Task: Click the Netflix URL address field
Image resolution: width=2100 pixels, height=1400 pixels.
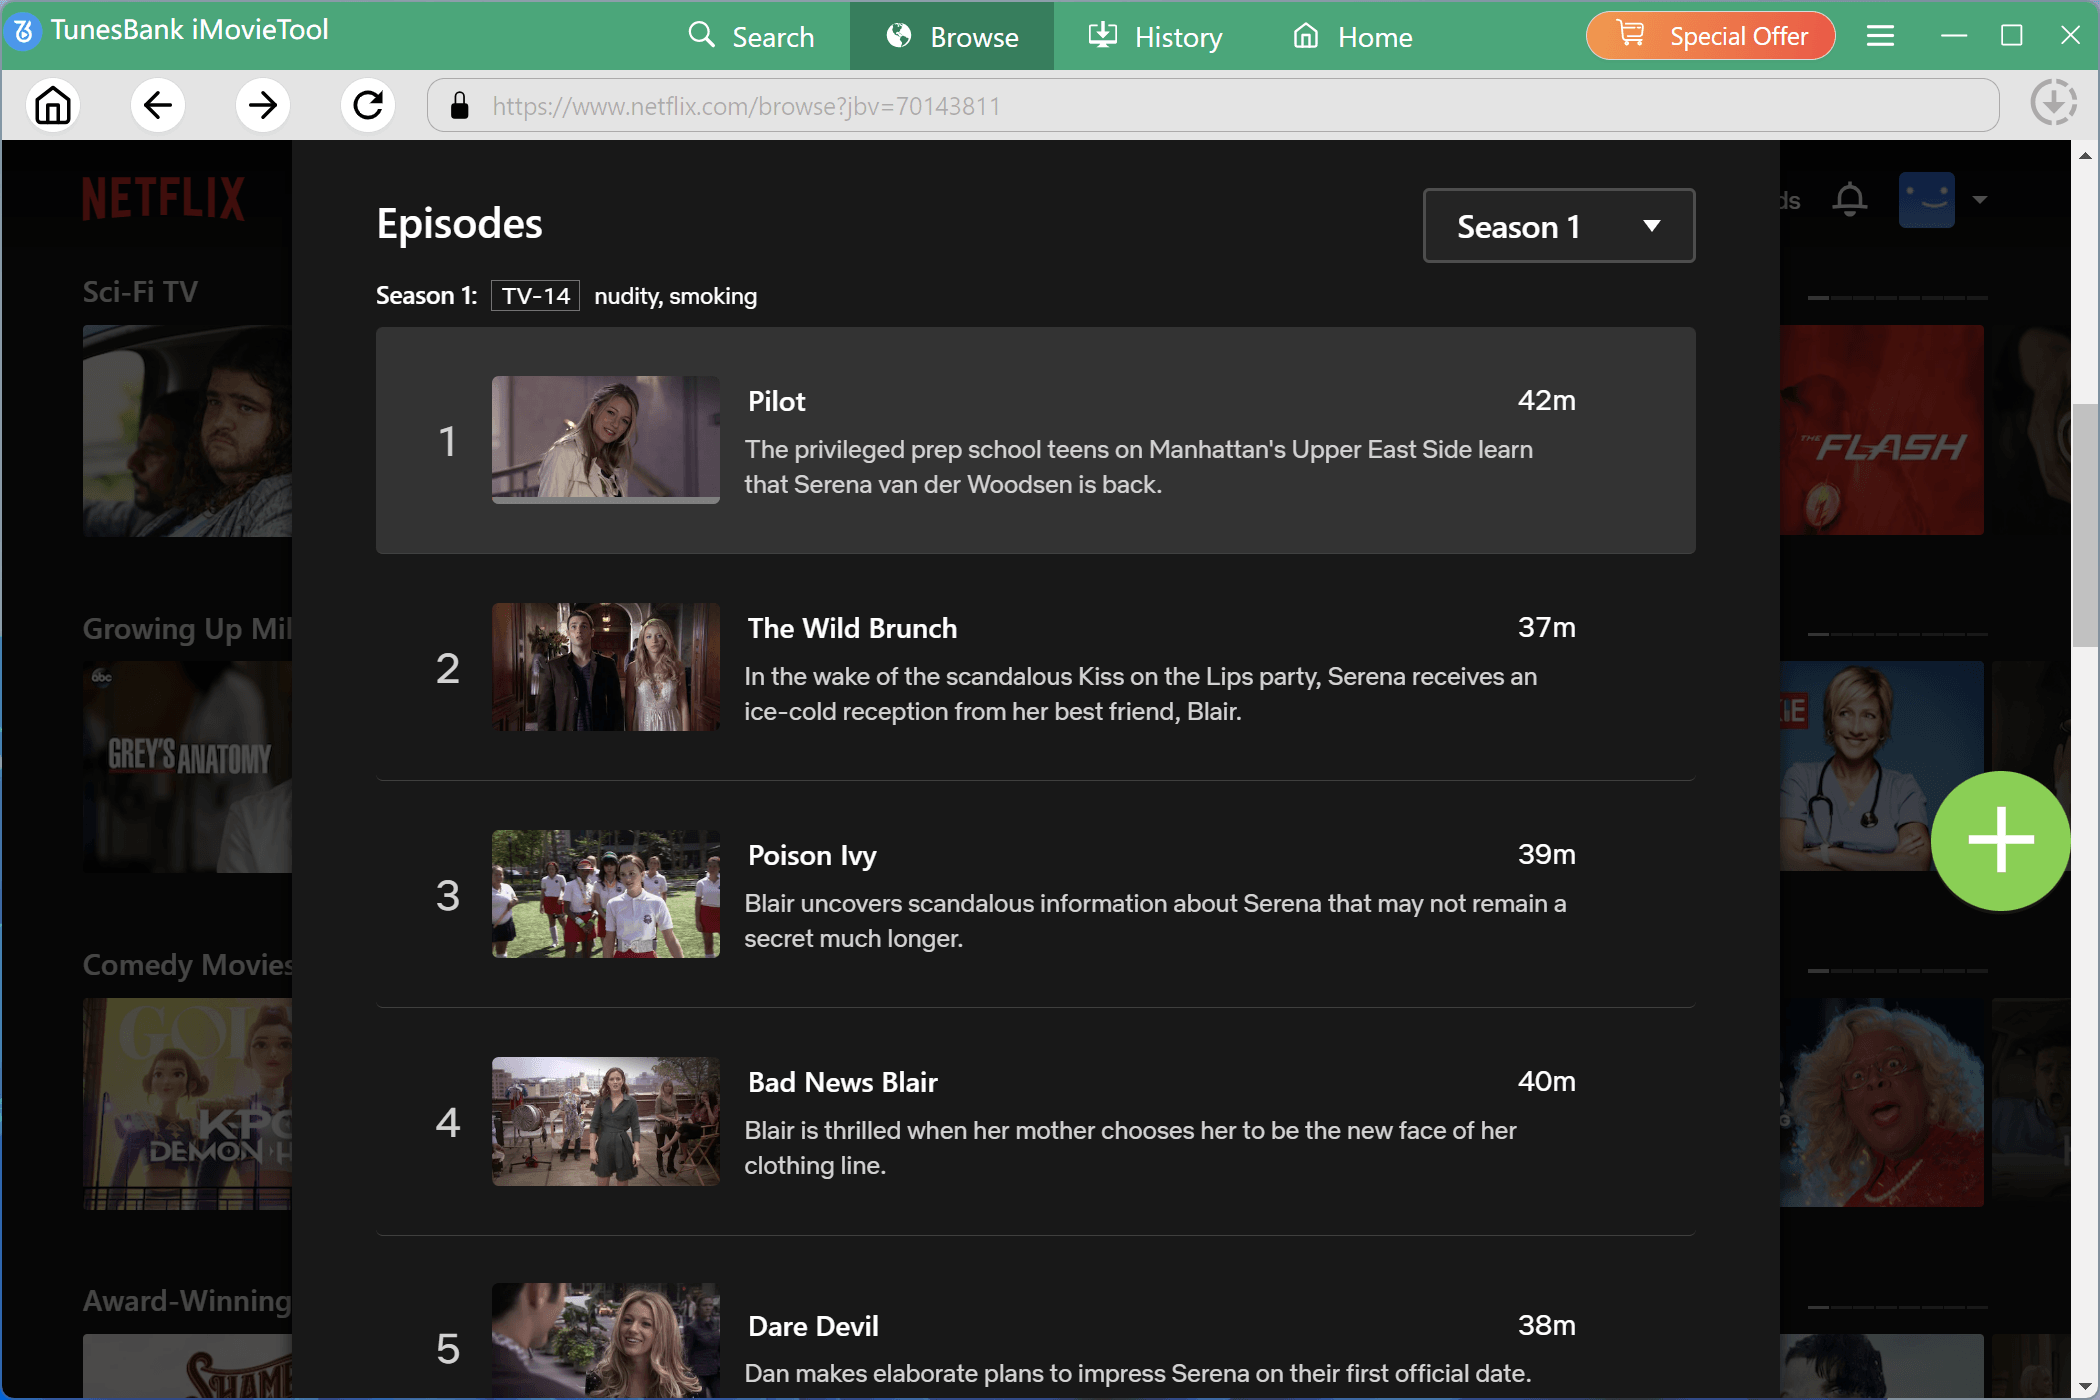Action: [1213, 105]
